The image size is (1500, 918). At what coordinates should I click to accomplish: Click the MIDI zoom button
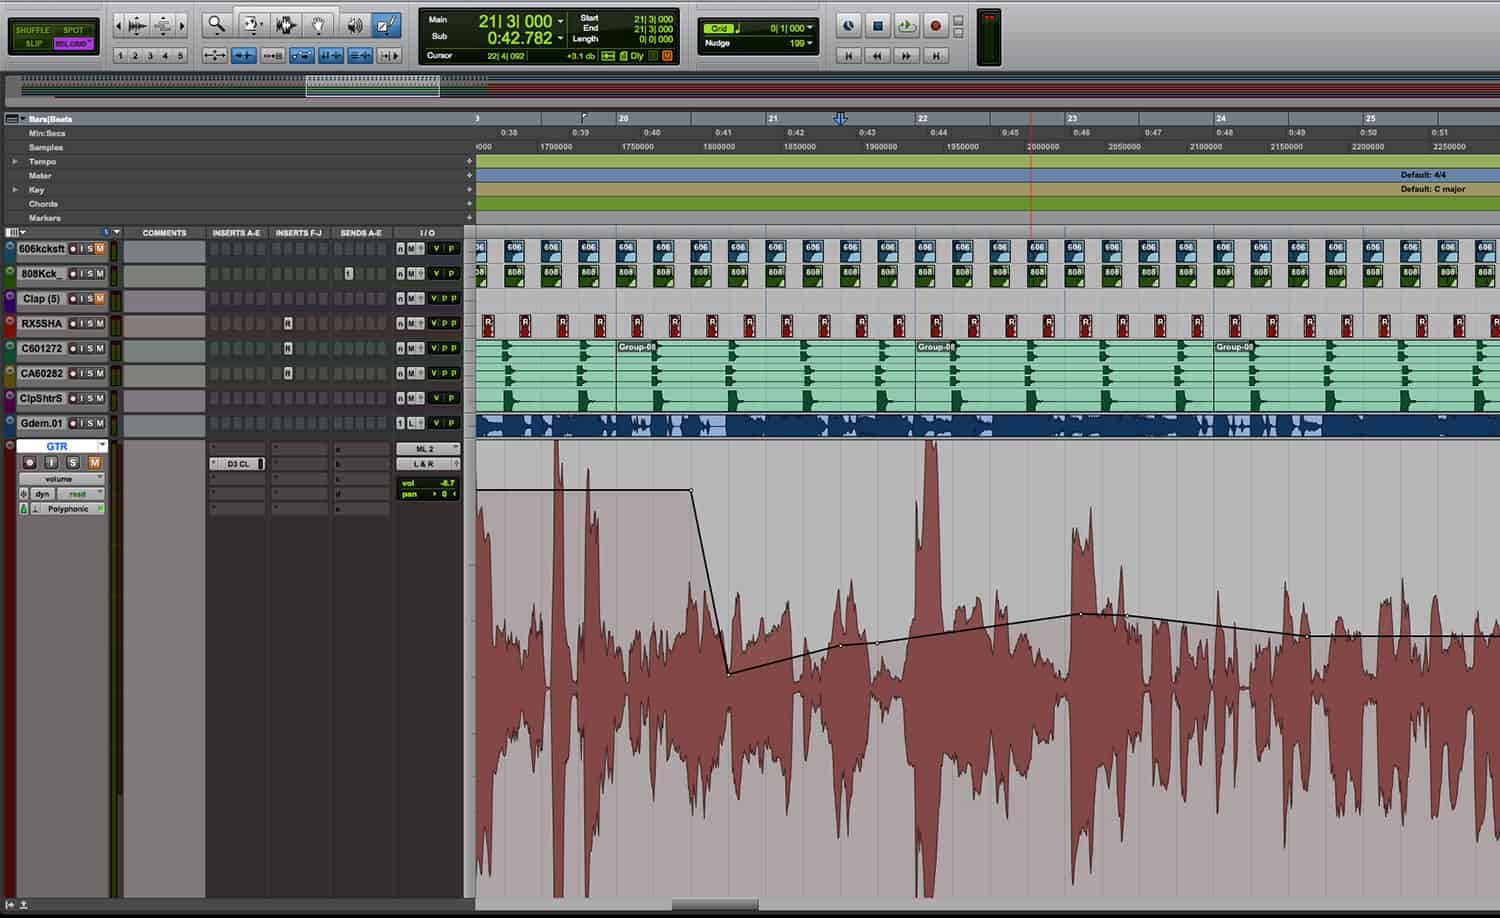click(x=163, y=26)
